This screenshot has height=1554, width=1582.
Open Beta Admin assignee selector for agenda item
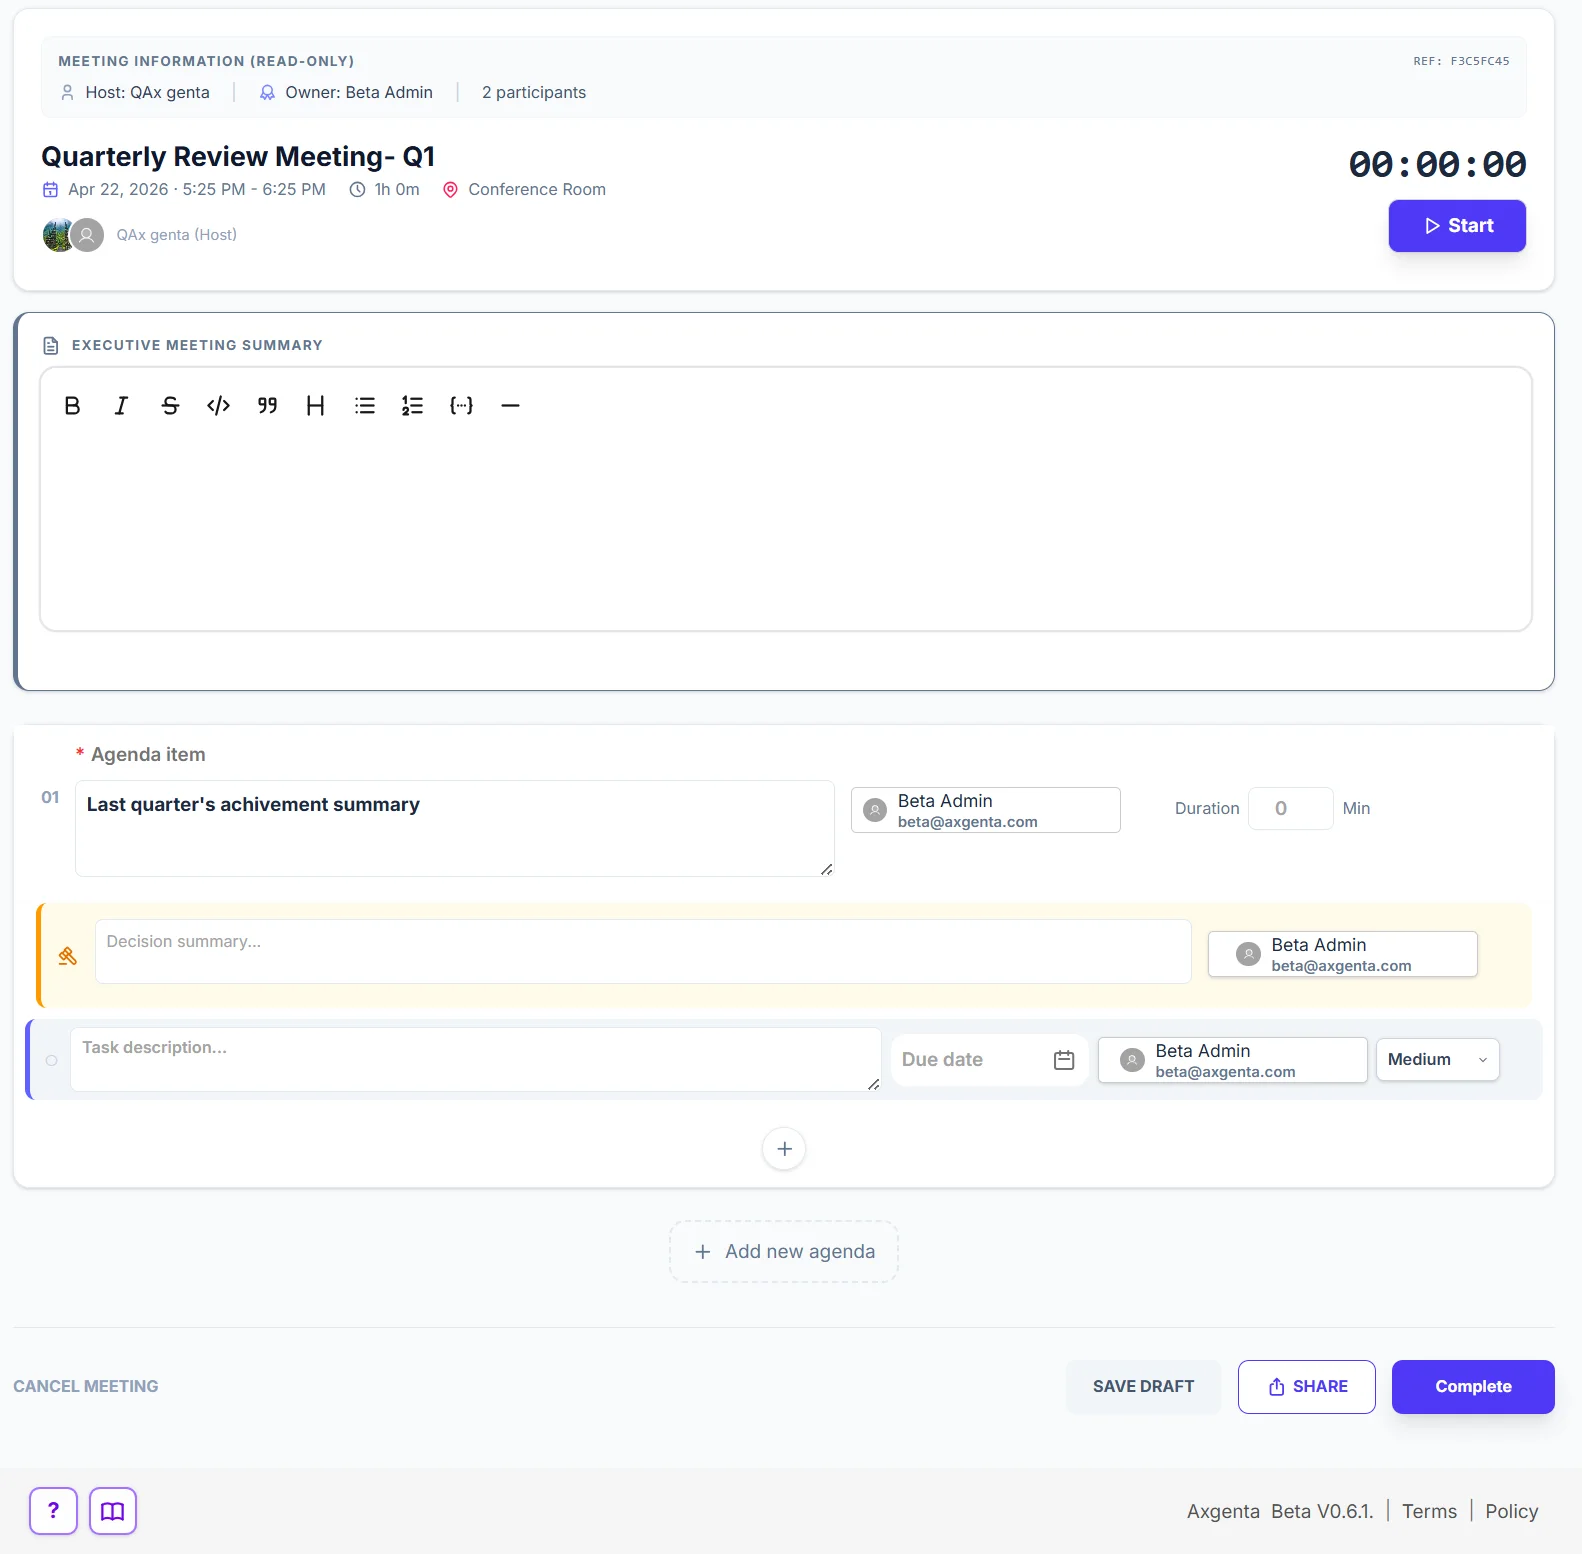[985, 810]
